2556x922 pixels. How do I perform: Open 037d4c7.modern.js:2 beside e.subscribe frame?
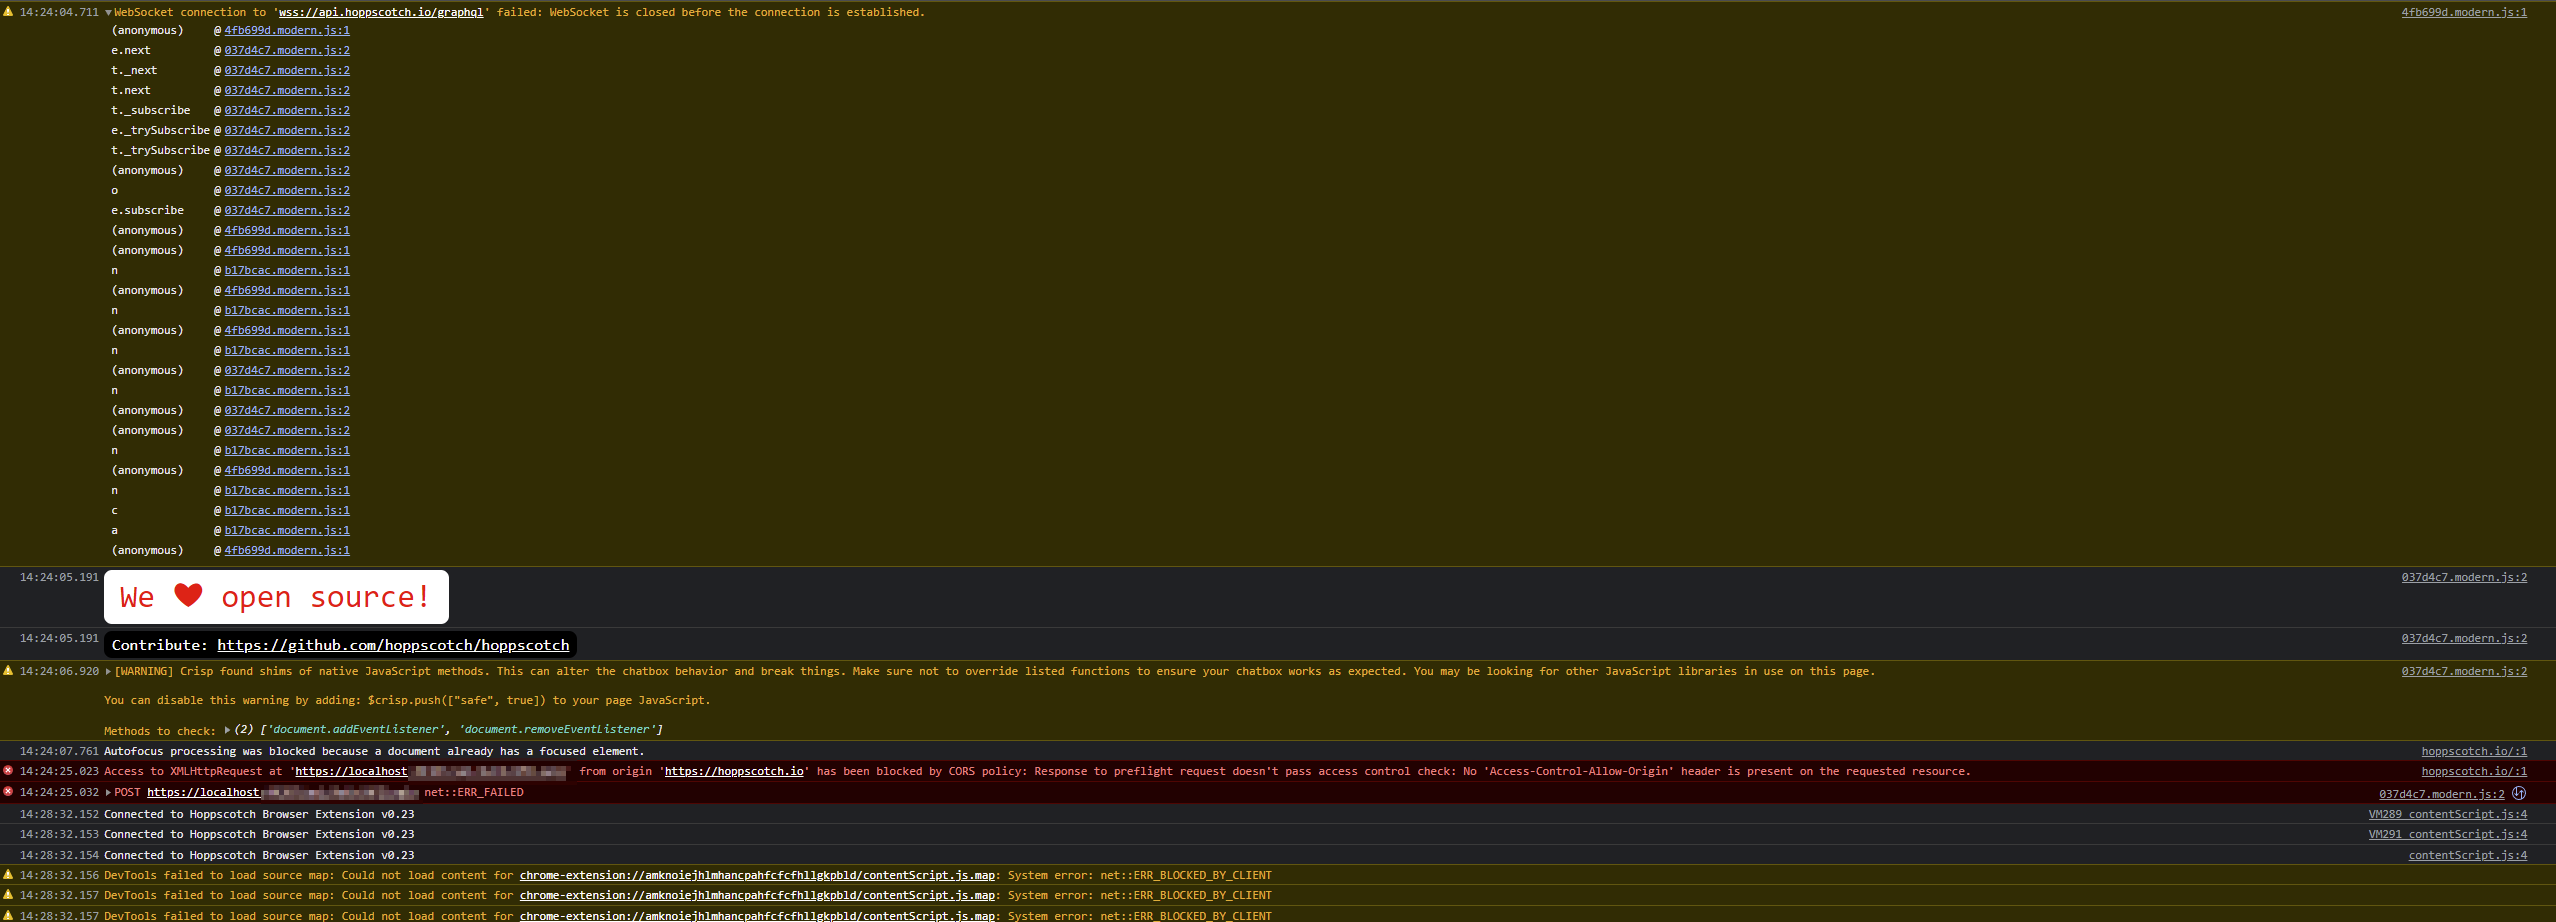(x=286, y=210)
